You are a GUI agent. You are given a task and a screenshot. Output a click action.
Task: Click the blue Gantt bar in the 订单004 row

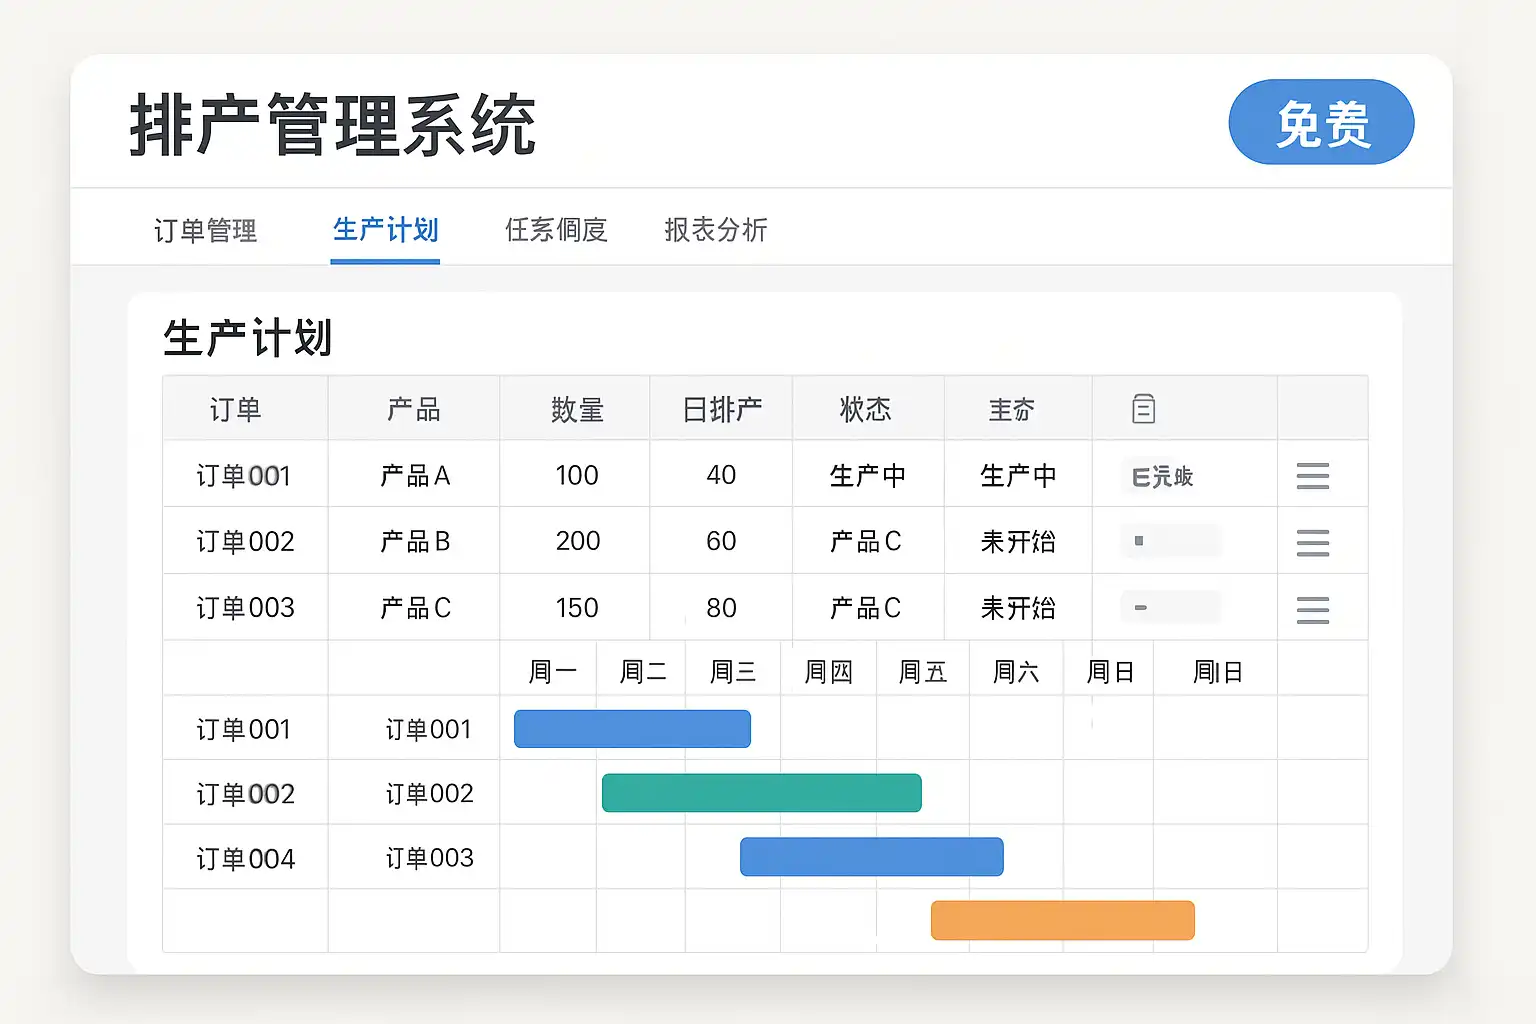pyautogui.click(x=871, y=857)
